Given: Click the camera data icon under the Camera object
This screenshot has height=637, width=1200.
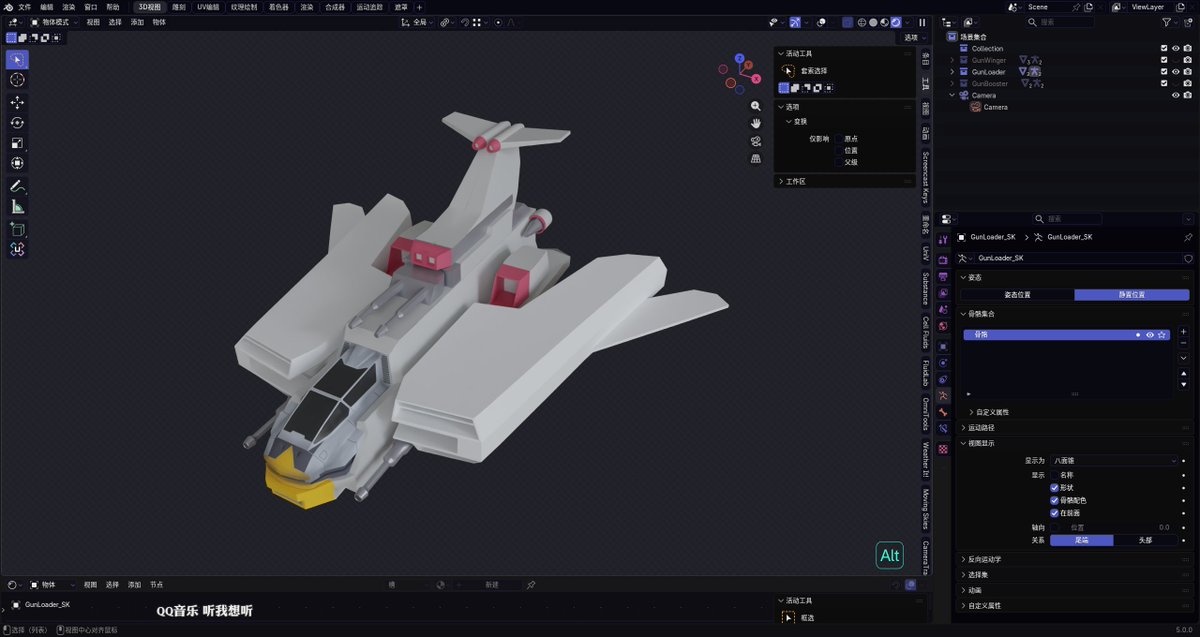Looking at the screenshot, I should click(x=975, y=107).
